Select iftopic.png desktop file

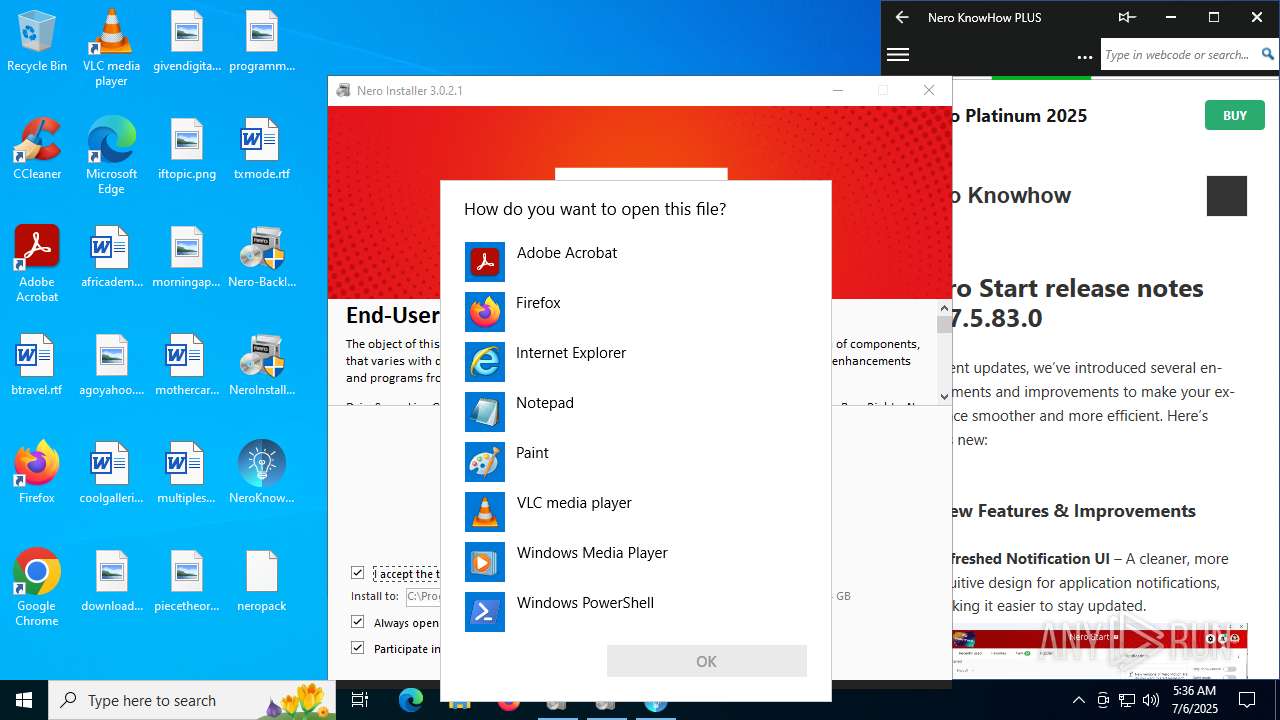pos(187,149)
